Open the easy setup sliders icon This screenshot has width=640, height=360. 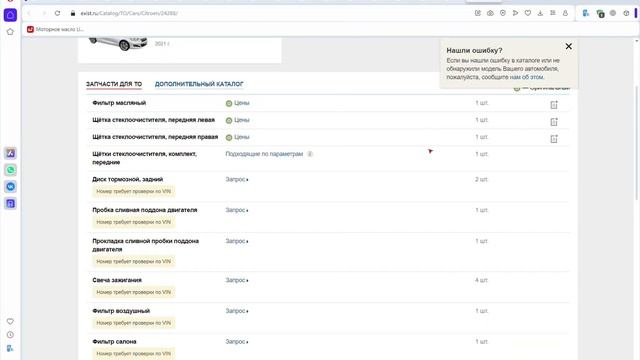553,13
